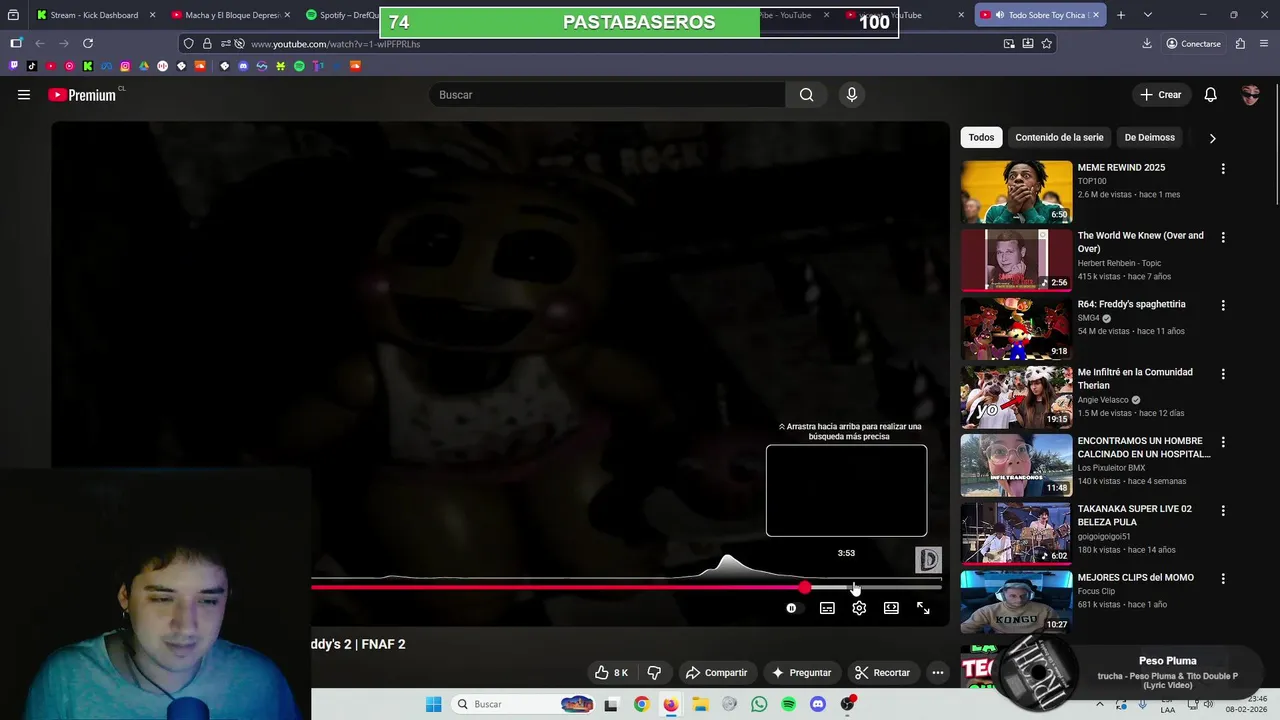Open a new browser tab with plus
Viewport: 1280px width, 720px height.
1120,15
